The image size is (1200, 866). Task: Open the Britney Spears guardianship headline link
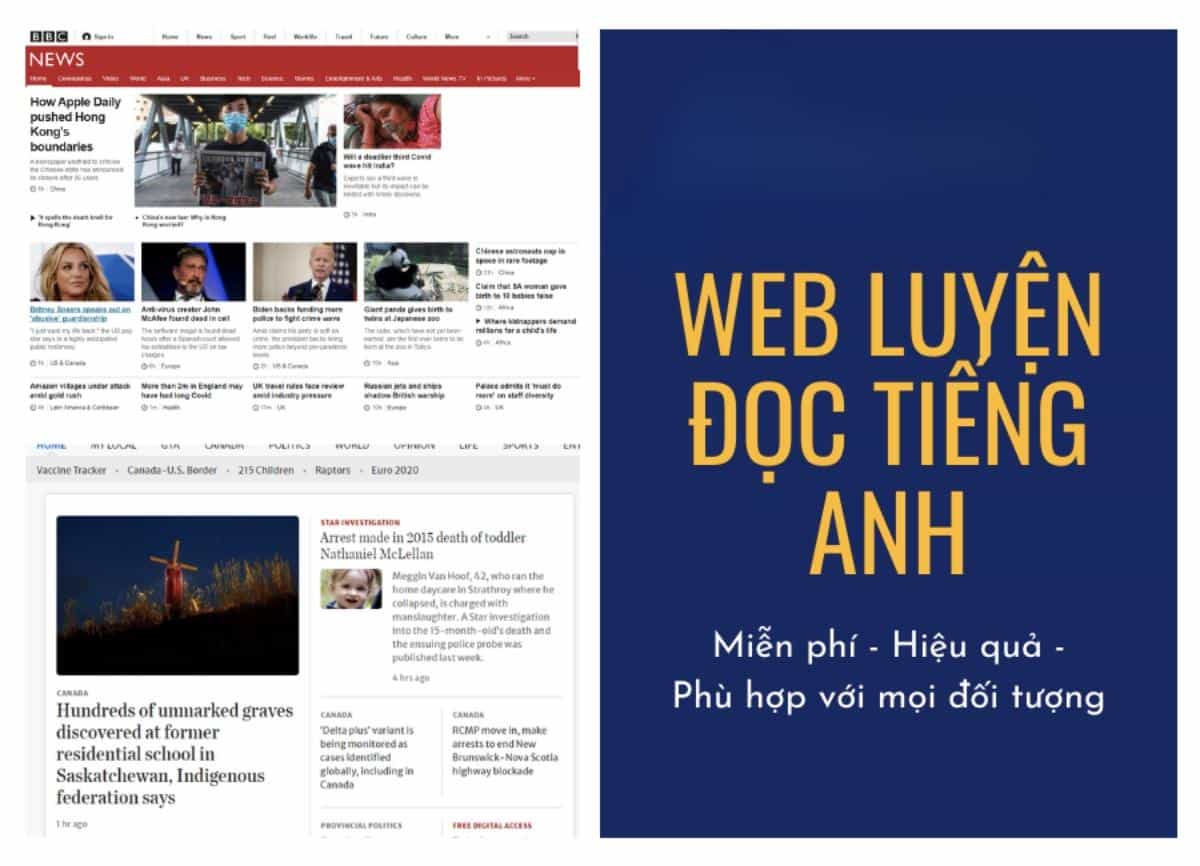point(81,314)
